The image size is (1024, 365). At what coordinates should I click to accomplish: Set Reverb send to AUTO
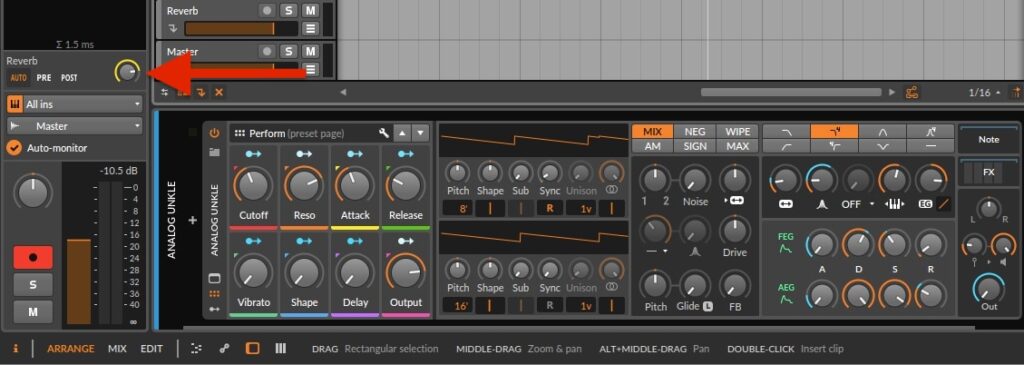pyautogui.click(x=19, y=78)
